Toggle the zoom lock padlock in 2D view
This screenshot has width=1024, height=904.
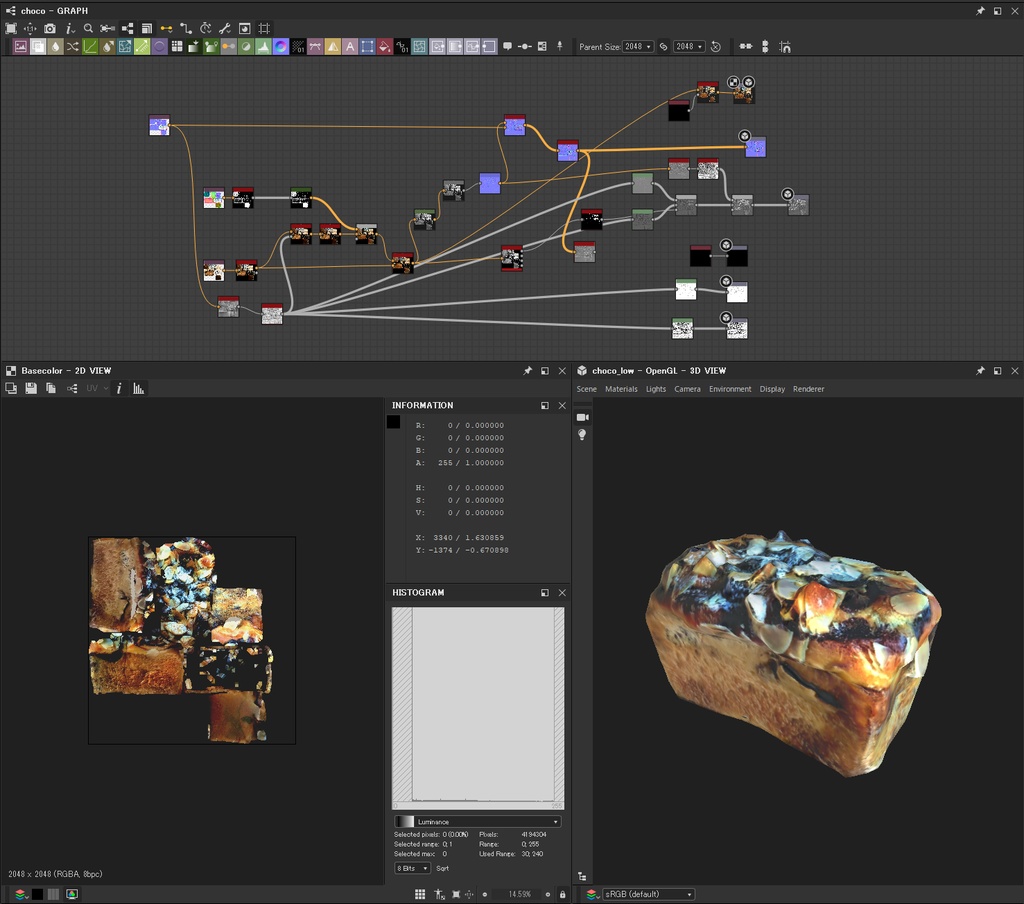(562, 894)
